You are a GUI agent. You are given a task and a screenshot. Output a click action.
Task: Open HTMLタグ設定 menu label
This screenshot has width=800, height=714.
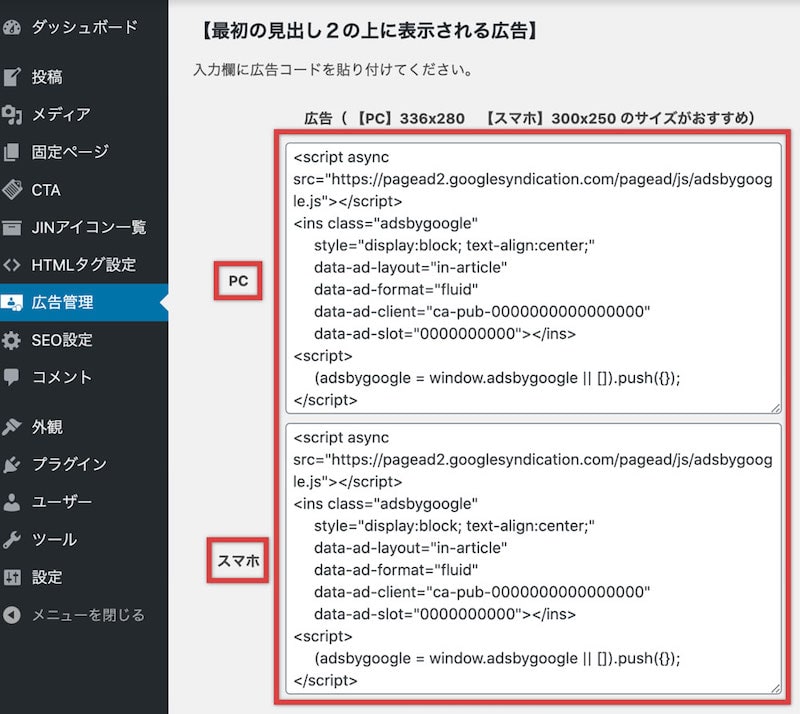pyautogui.click(x=84, y=265)
